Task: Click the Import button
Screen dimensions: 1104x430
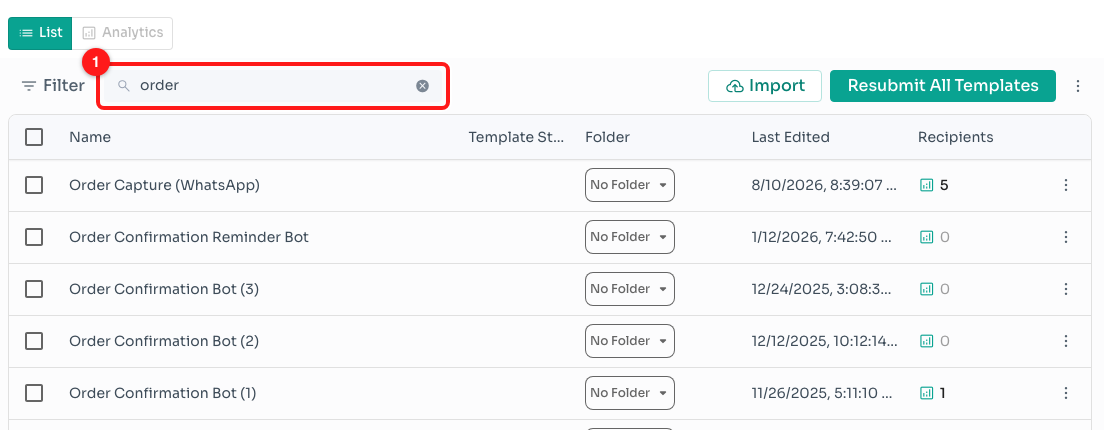Action: point(765,86)
